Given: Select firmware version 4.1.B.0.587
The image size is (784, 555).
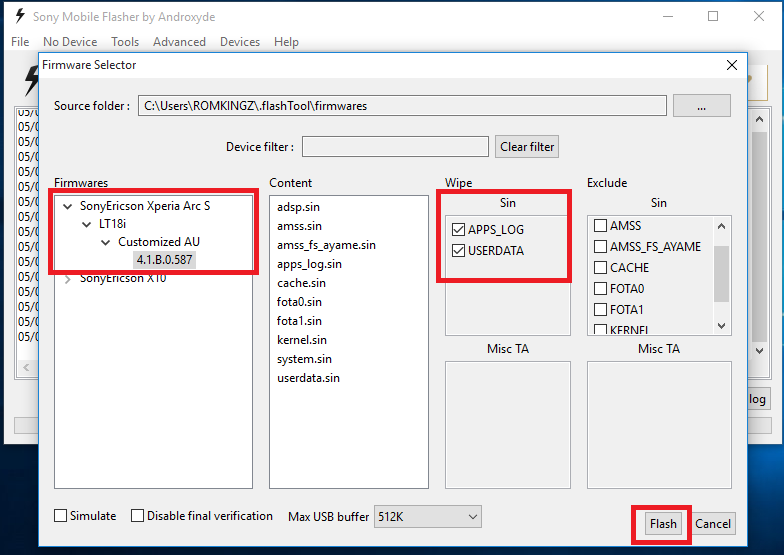Looking at the screenshot, I should tap(164, 260).
